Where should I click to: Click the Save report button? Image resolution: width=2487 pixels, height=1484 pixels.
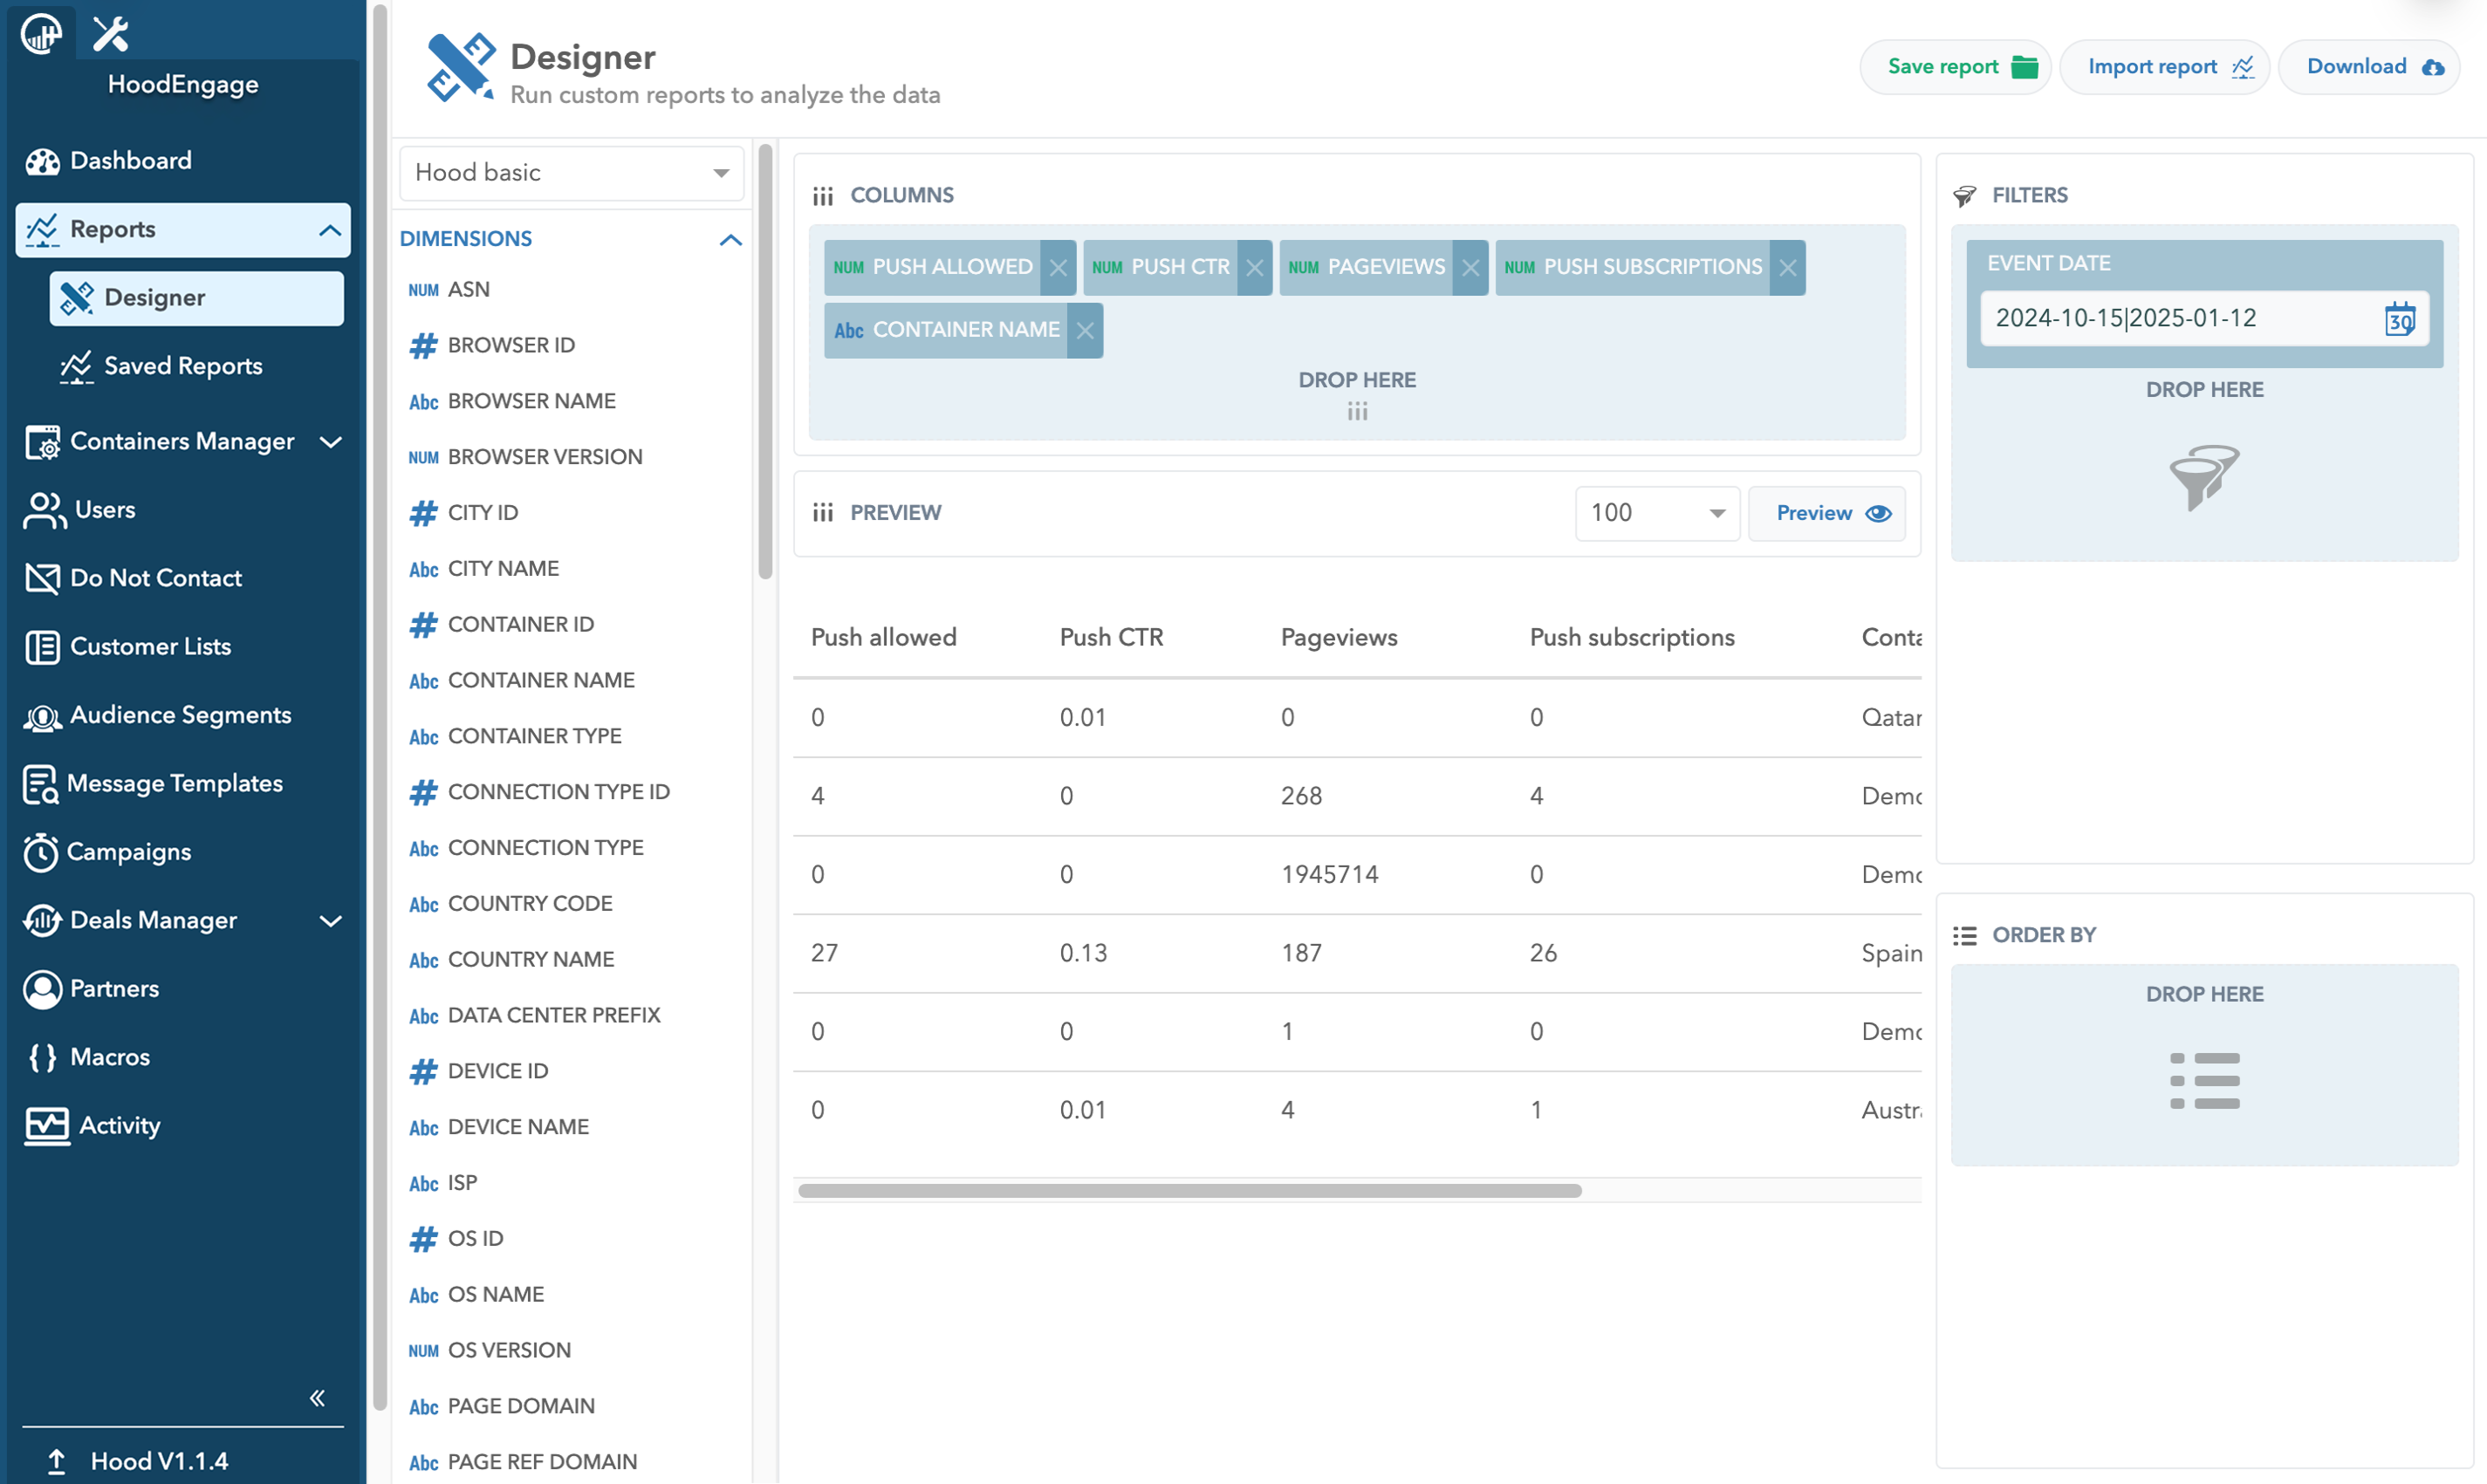tap(1955, 67)
